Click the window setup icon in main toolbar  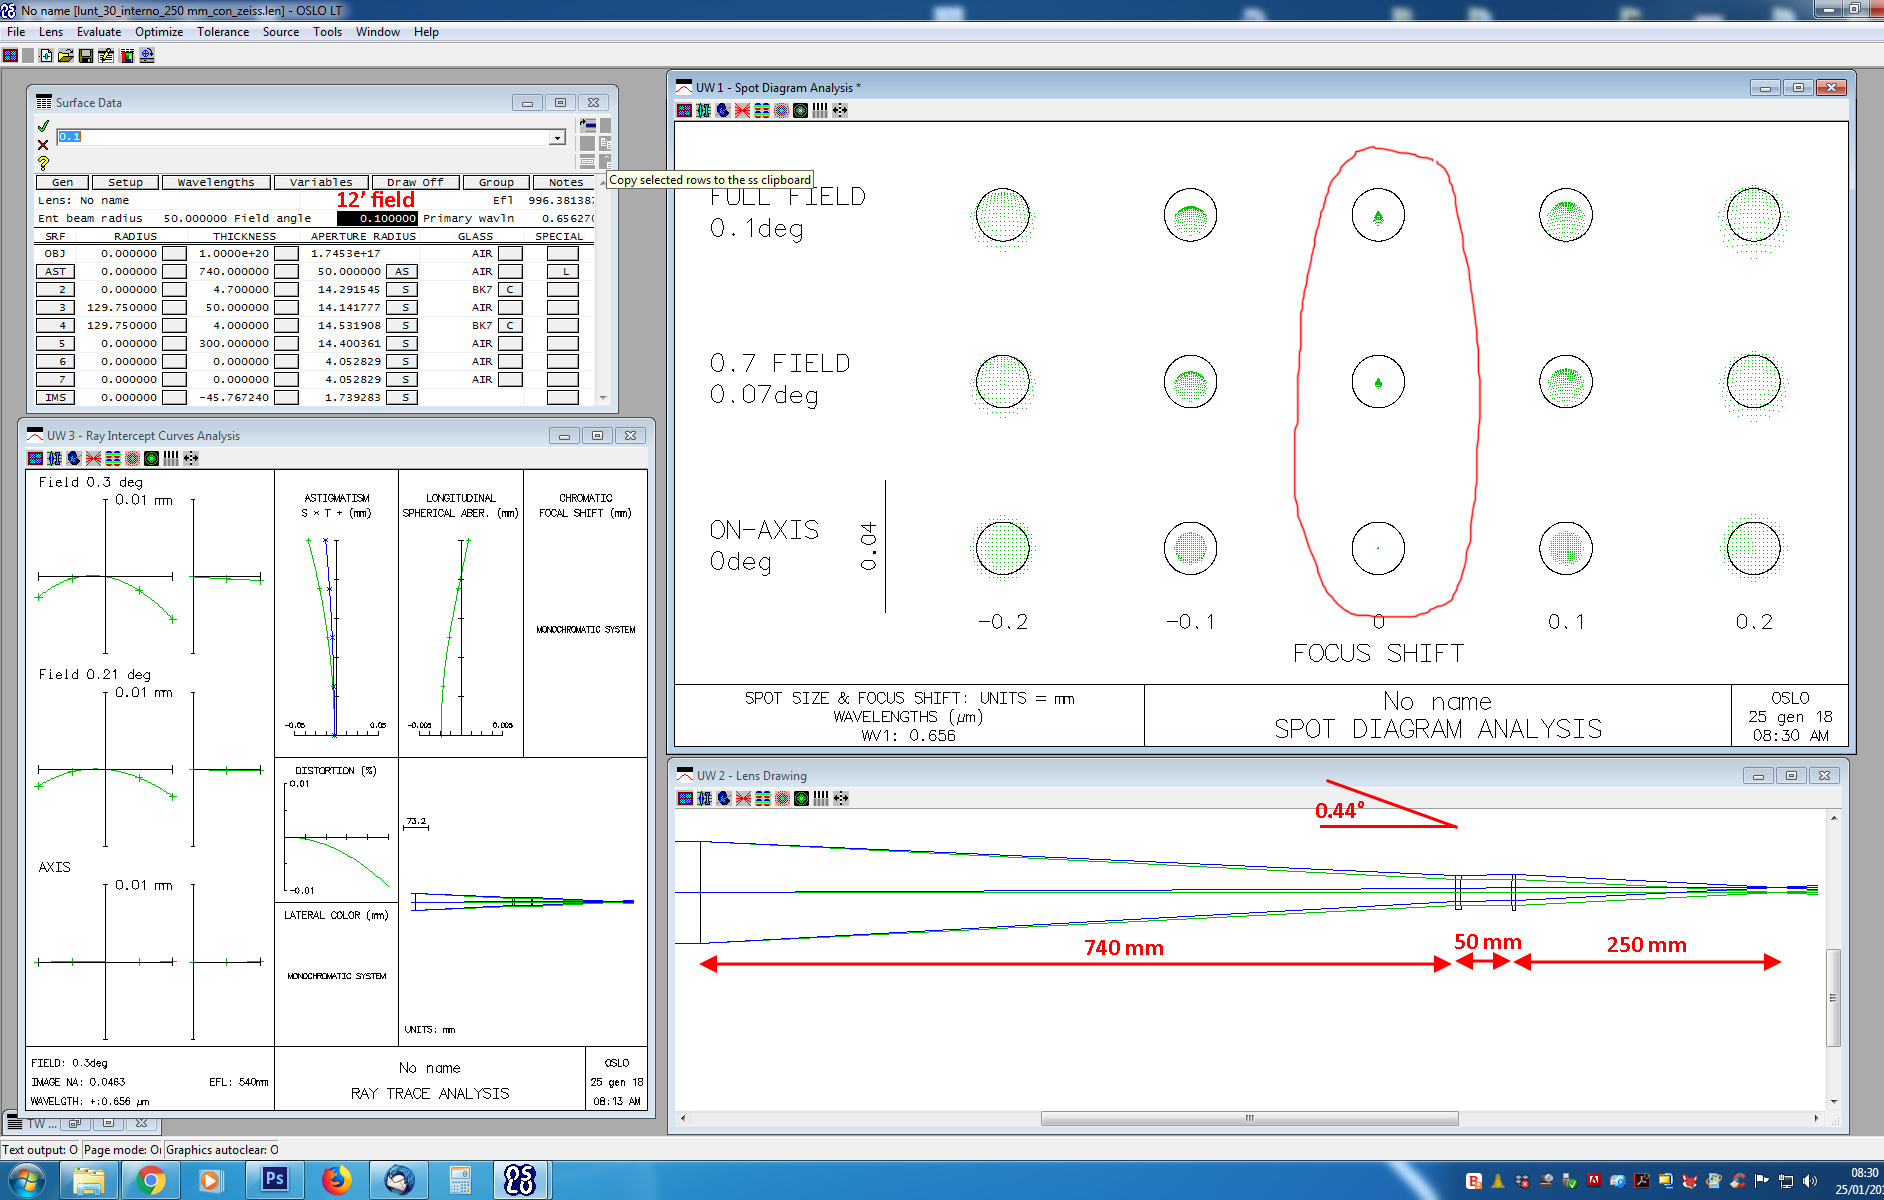pos(10,56)
